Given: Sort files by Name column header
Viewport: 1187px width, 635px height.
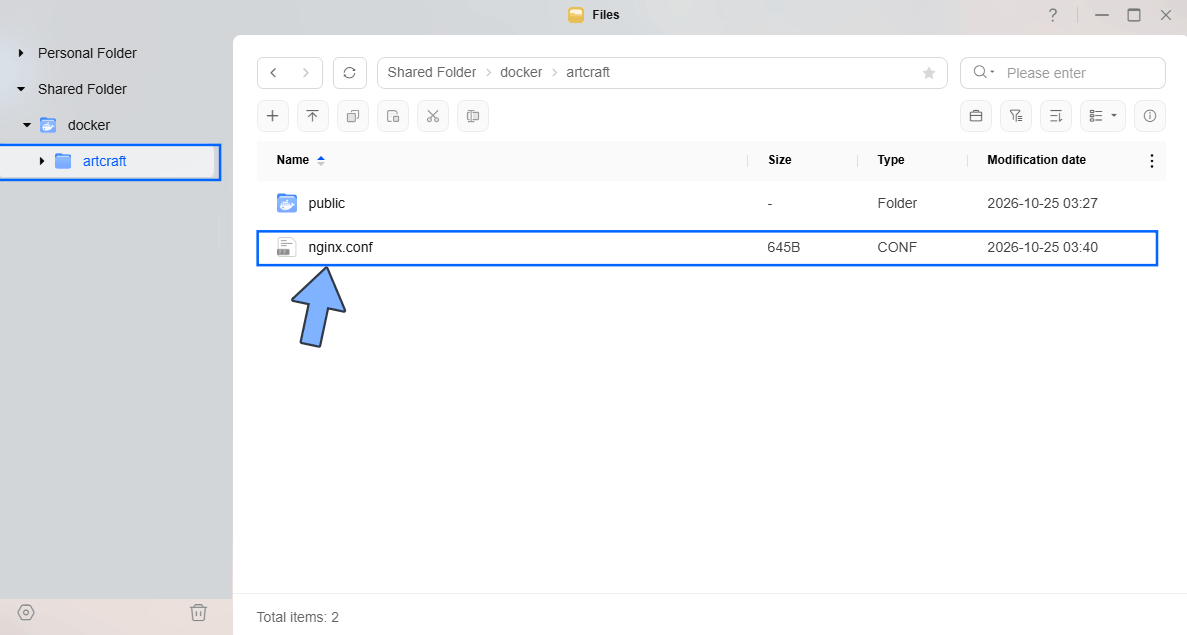Looking at the screenshot, I should [x=293, y=160].
